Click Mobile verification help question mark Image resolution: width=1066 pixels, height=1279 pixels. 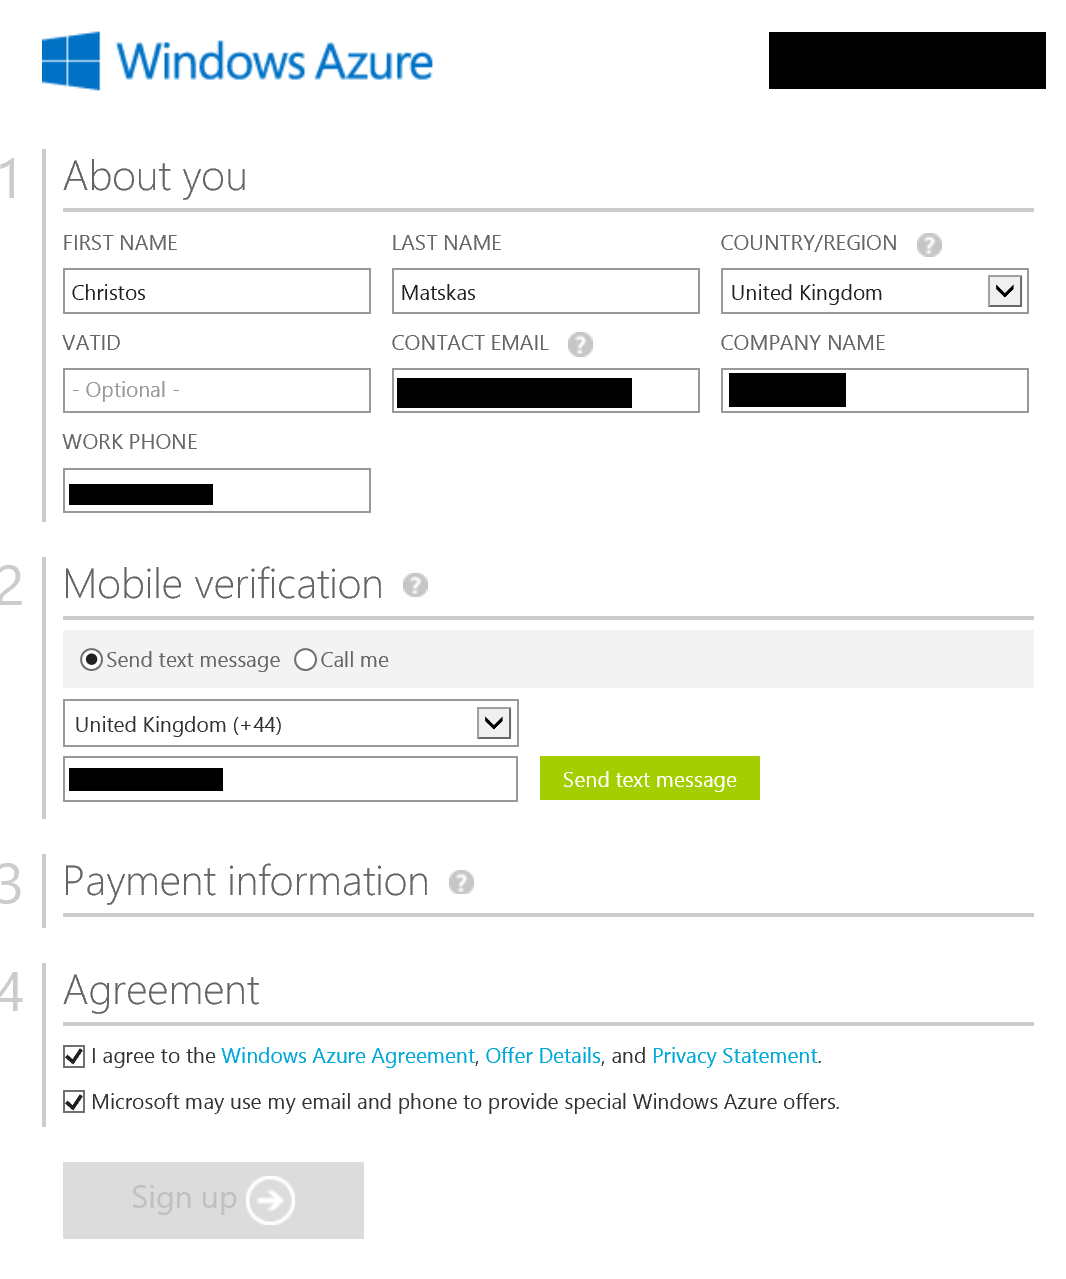pyautogui.click(x=415, y=585)
